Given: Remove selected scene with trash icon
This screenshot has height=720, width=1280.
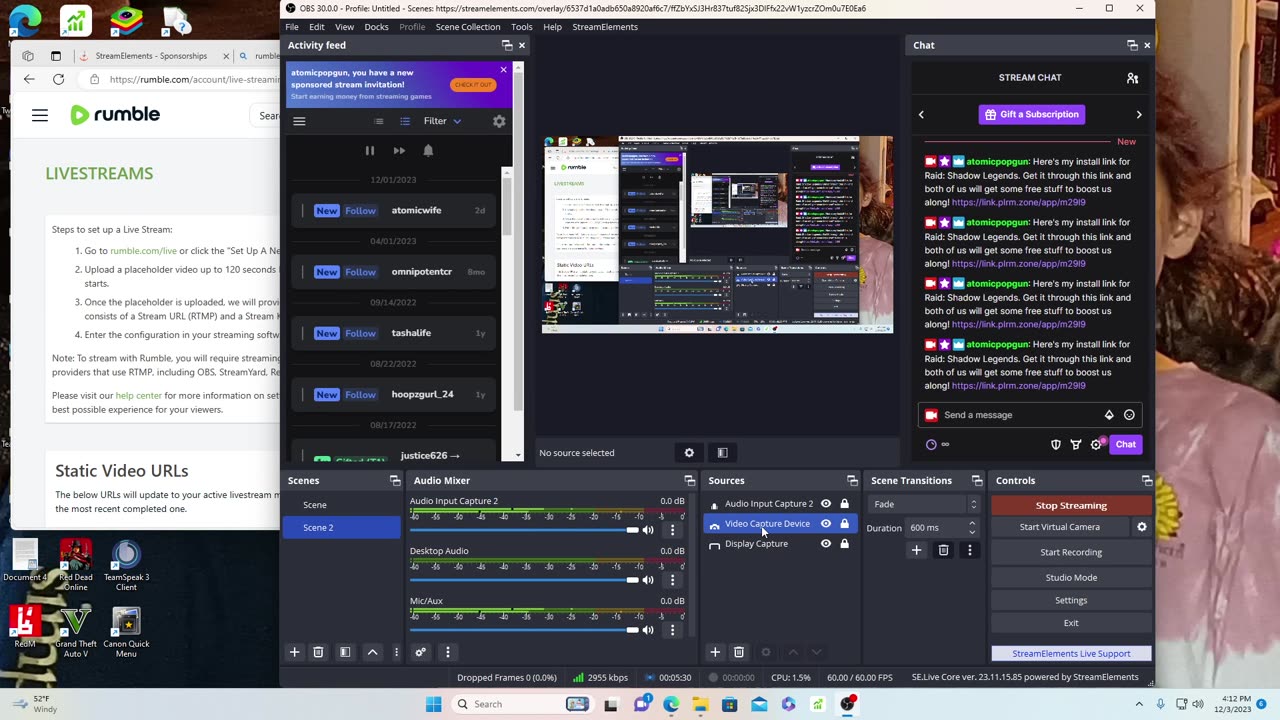Looking at the screenshot, I should tap(318, 652).
